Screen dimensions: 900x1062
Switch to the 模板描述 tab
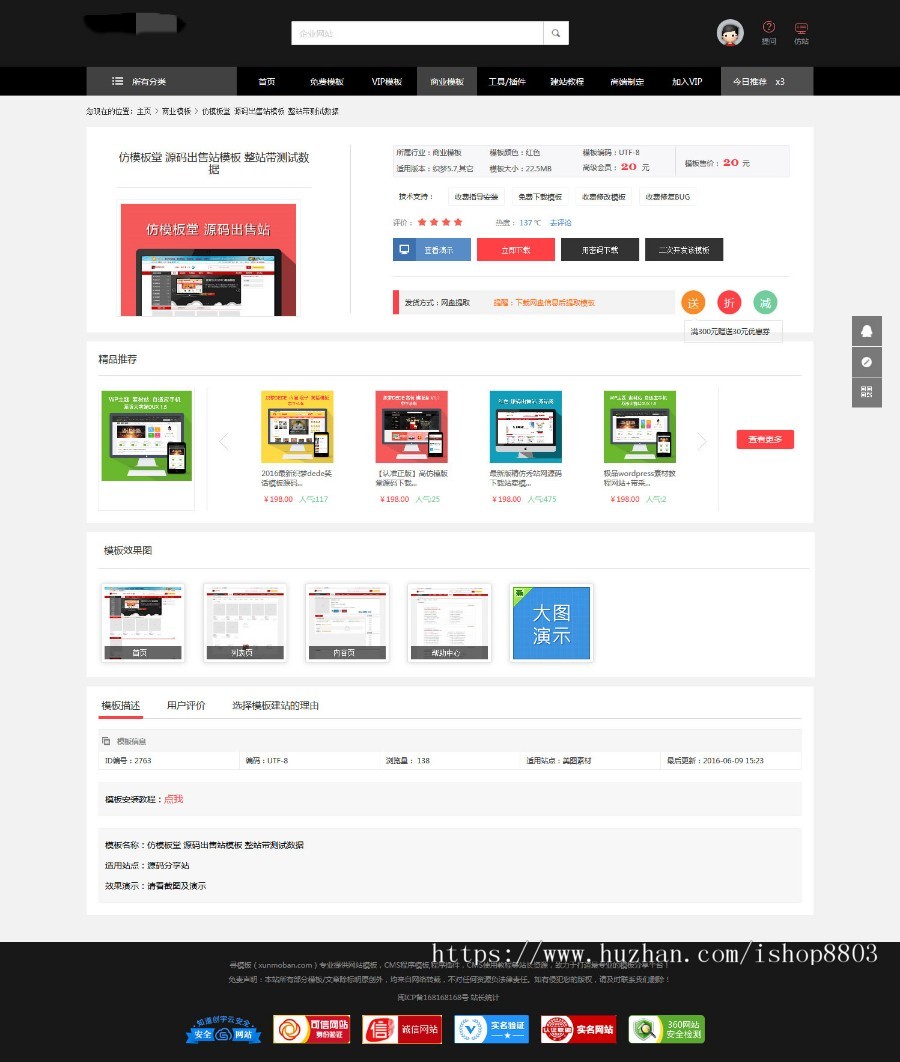pyautogui.click(x=121, y=706)
